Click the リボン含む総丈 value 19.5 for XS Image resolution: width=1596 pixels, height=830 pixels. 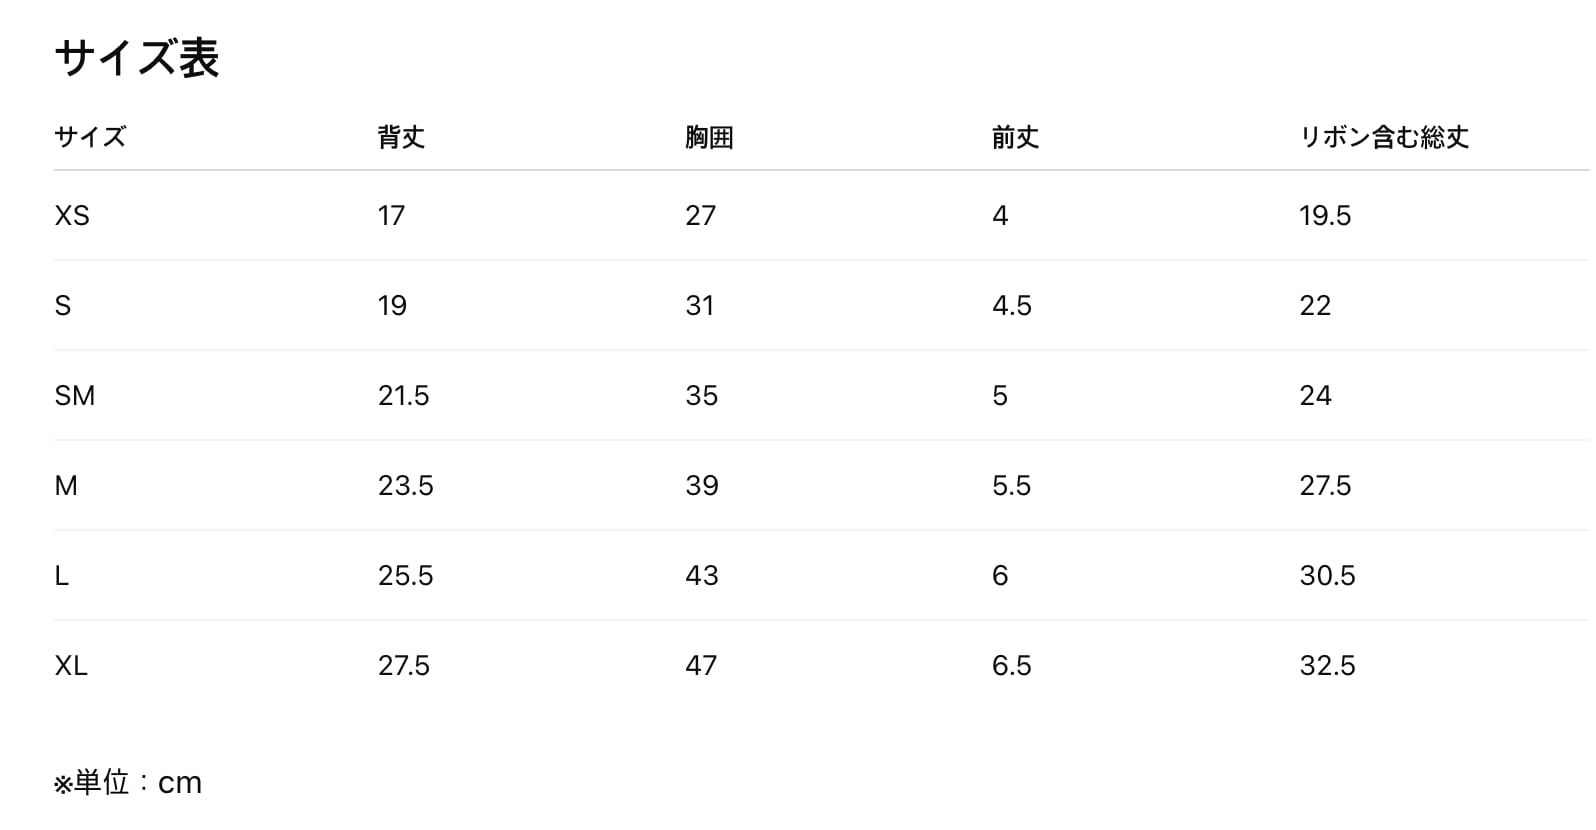pyautogui.click(x=1325, y=216)
